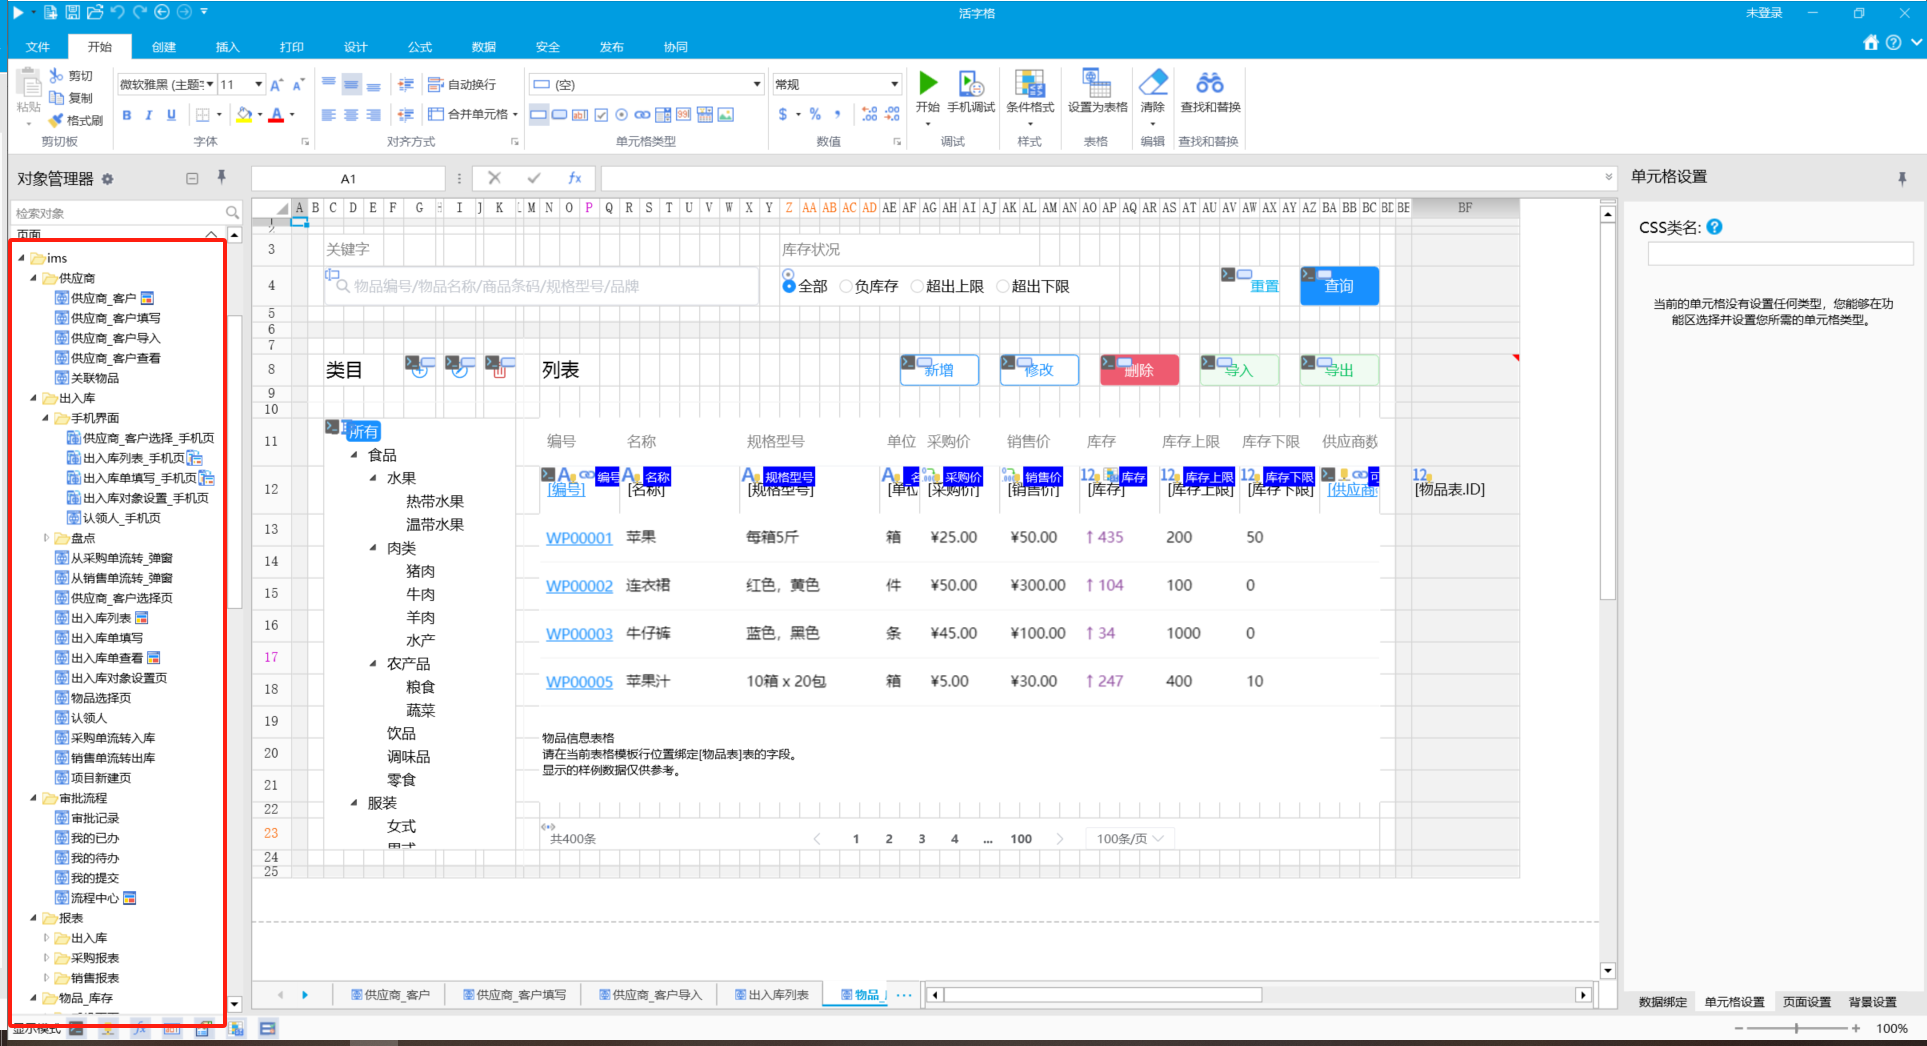This screenshot has width=1927, height=1046.
Task: Click the font color red swatch
Action: tap(277, 115)
